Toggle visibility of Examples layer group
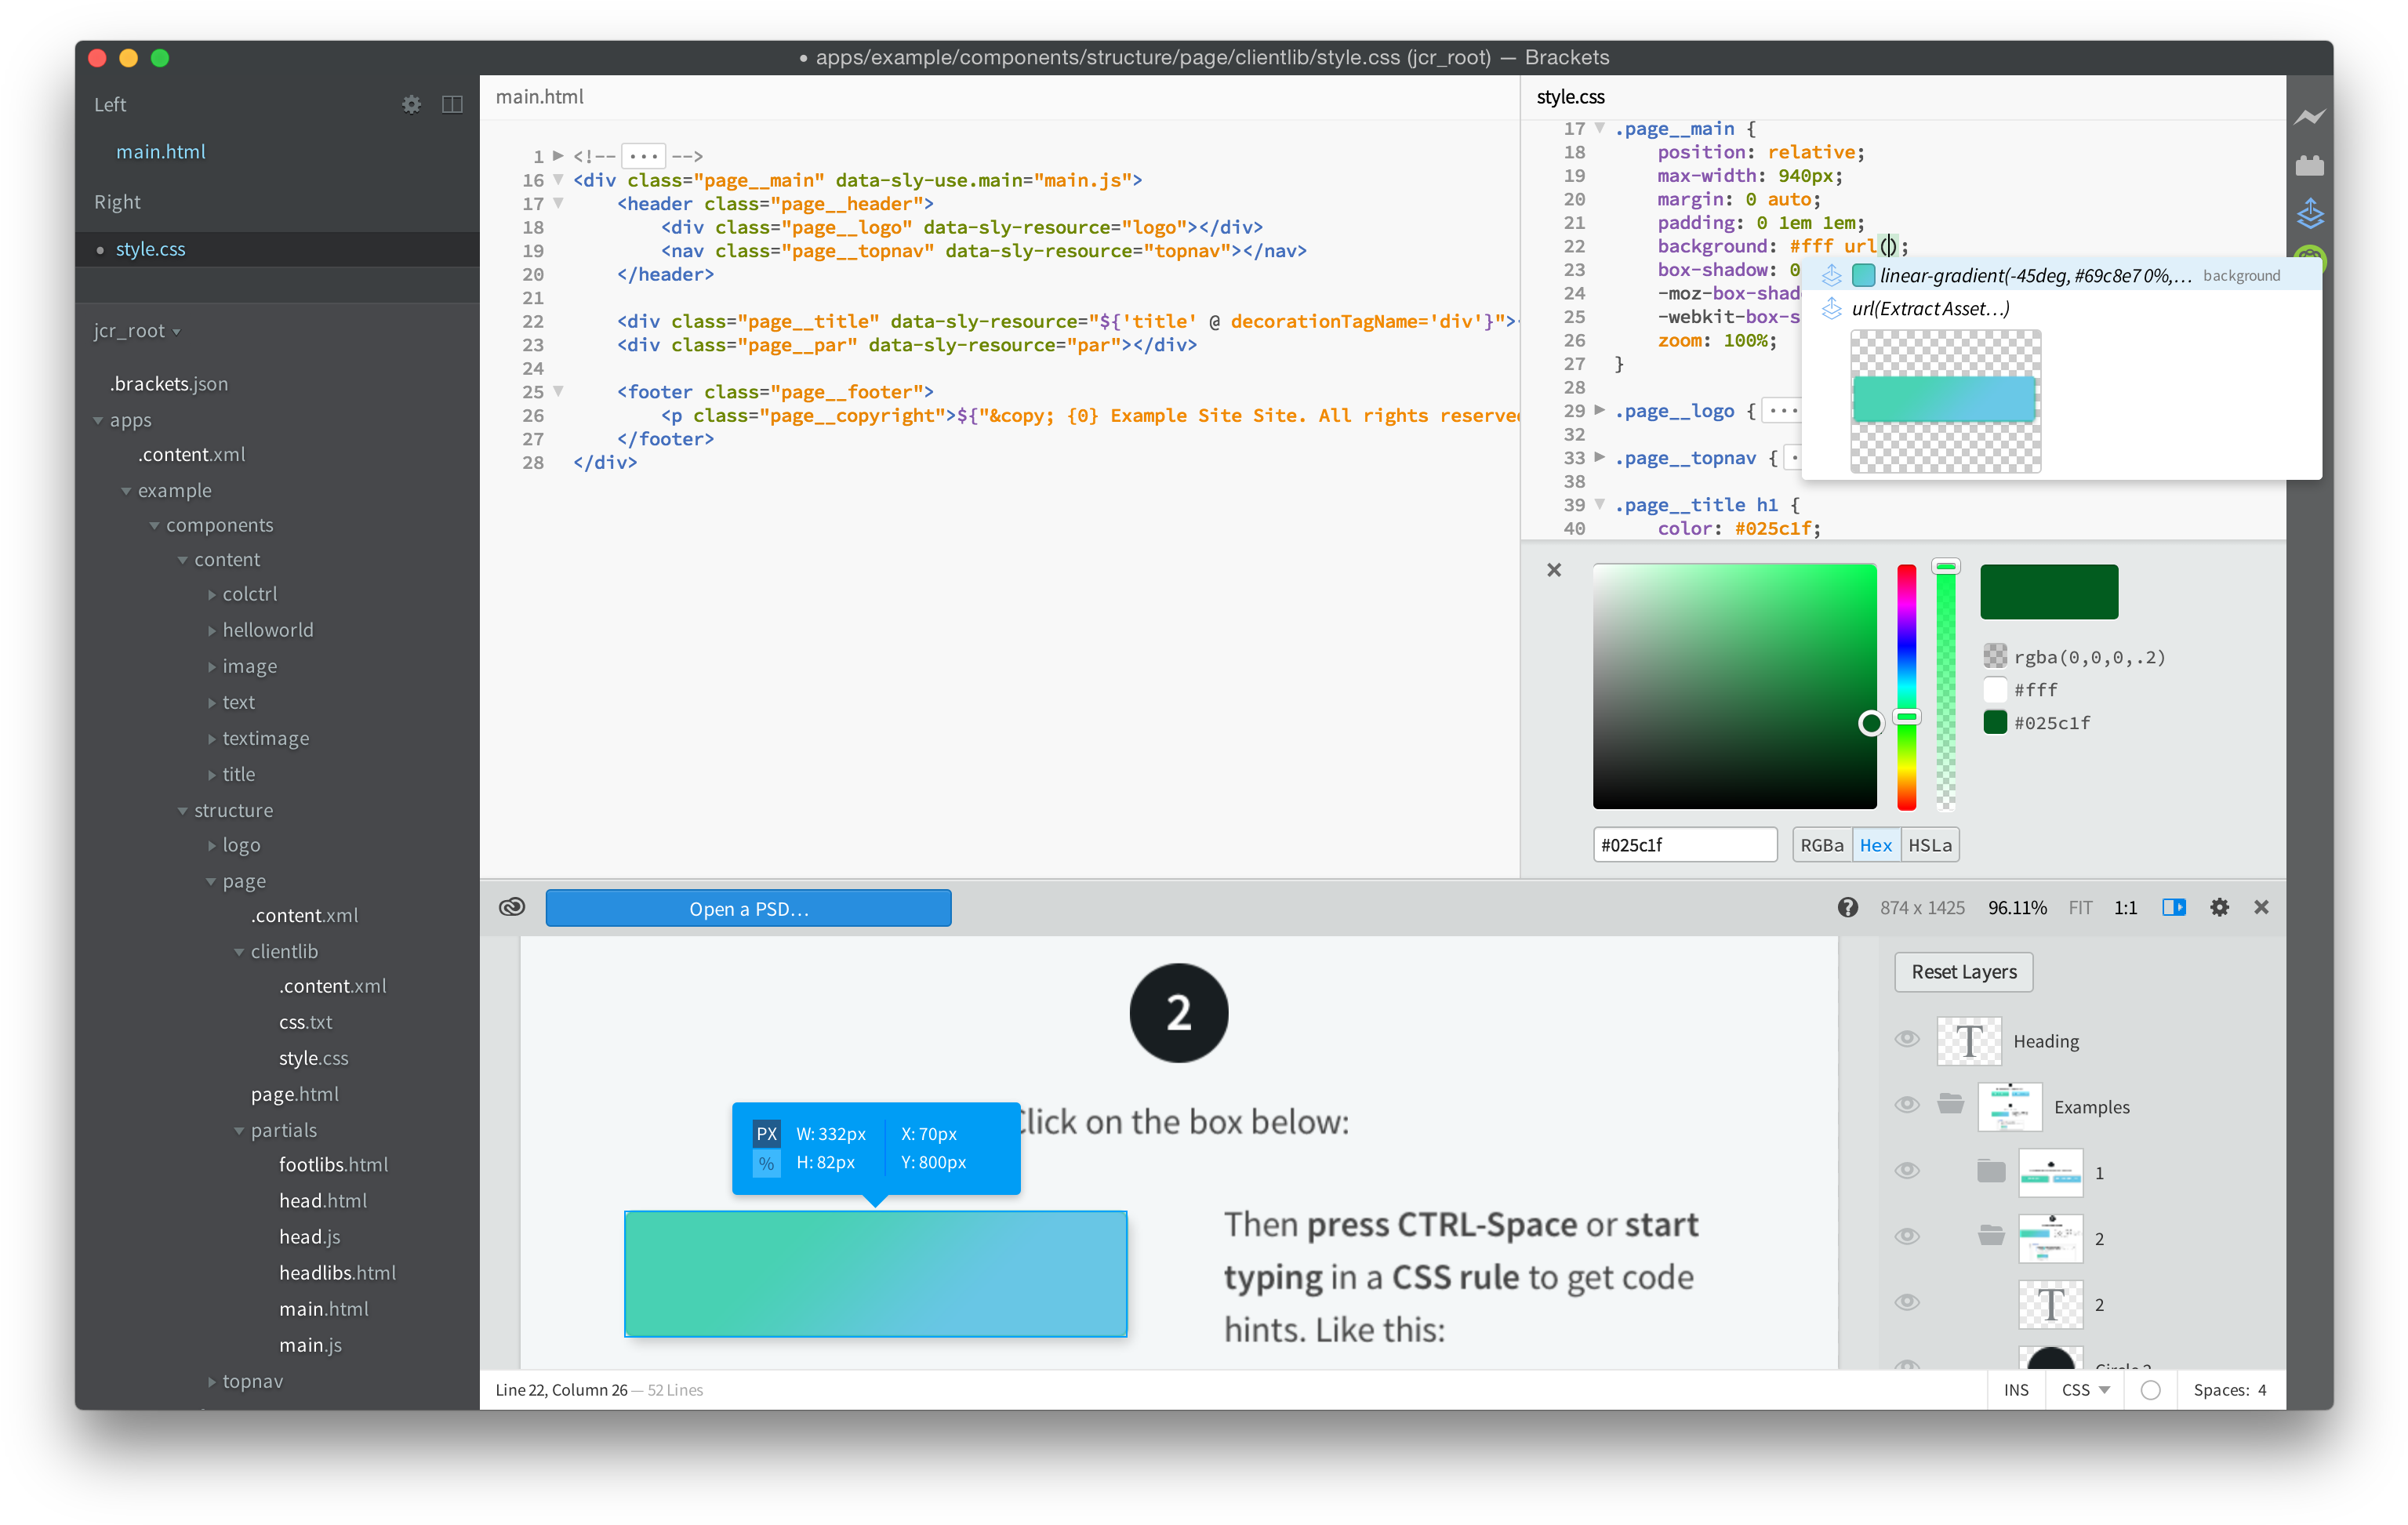 tap(1907, 1105)
